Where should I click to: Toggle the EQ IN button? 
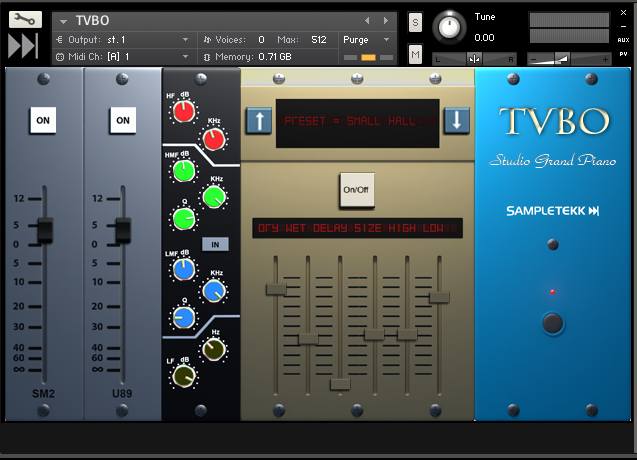[x=215, y=245]
